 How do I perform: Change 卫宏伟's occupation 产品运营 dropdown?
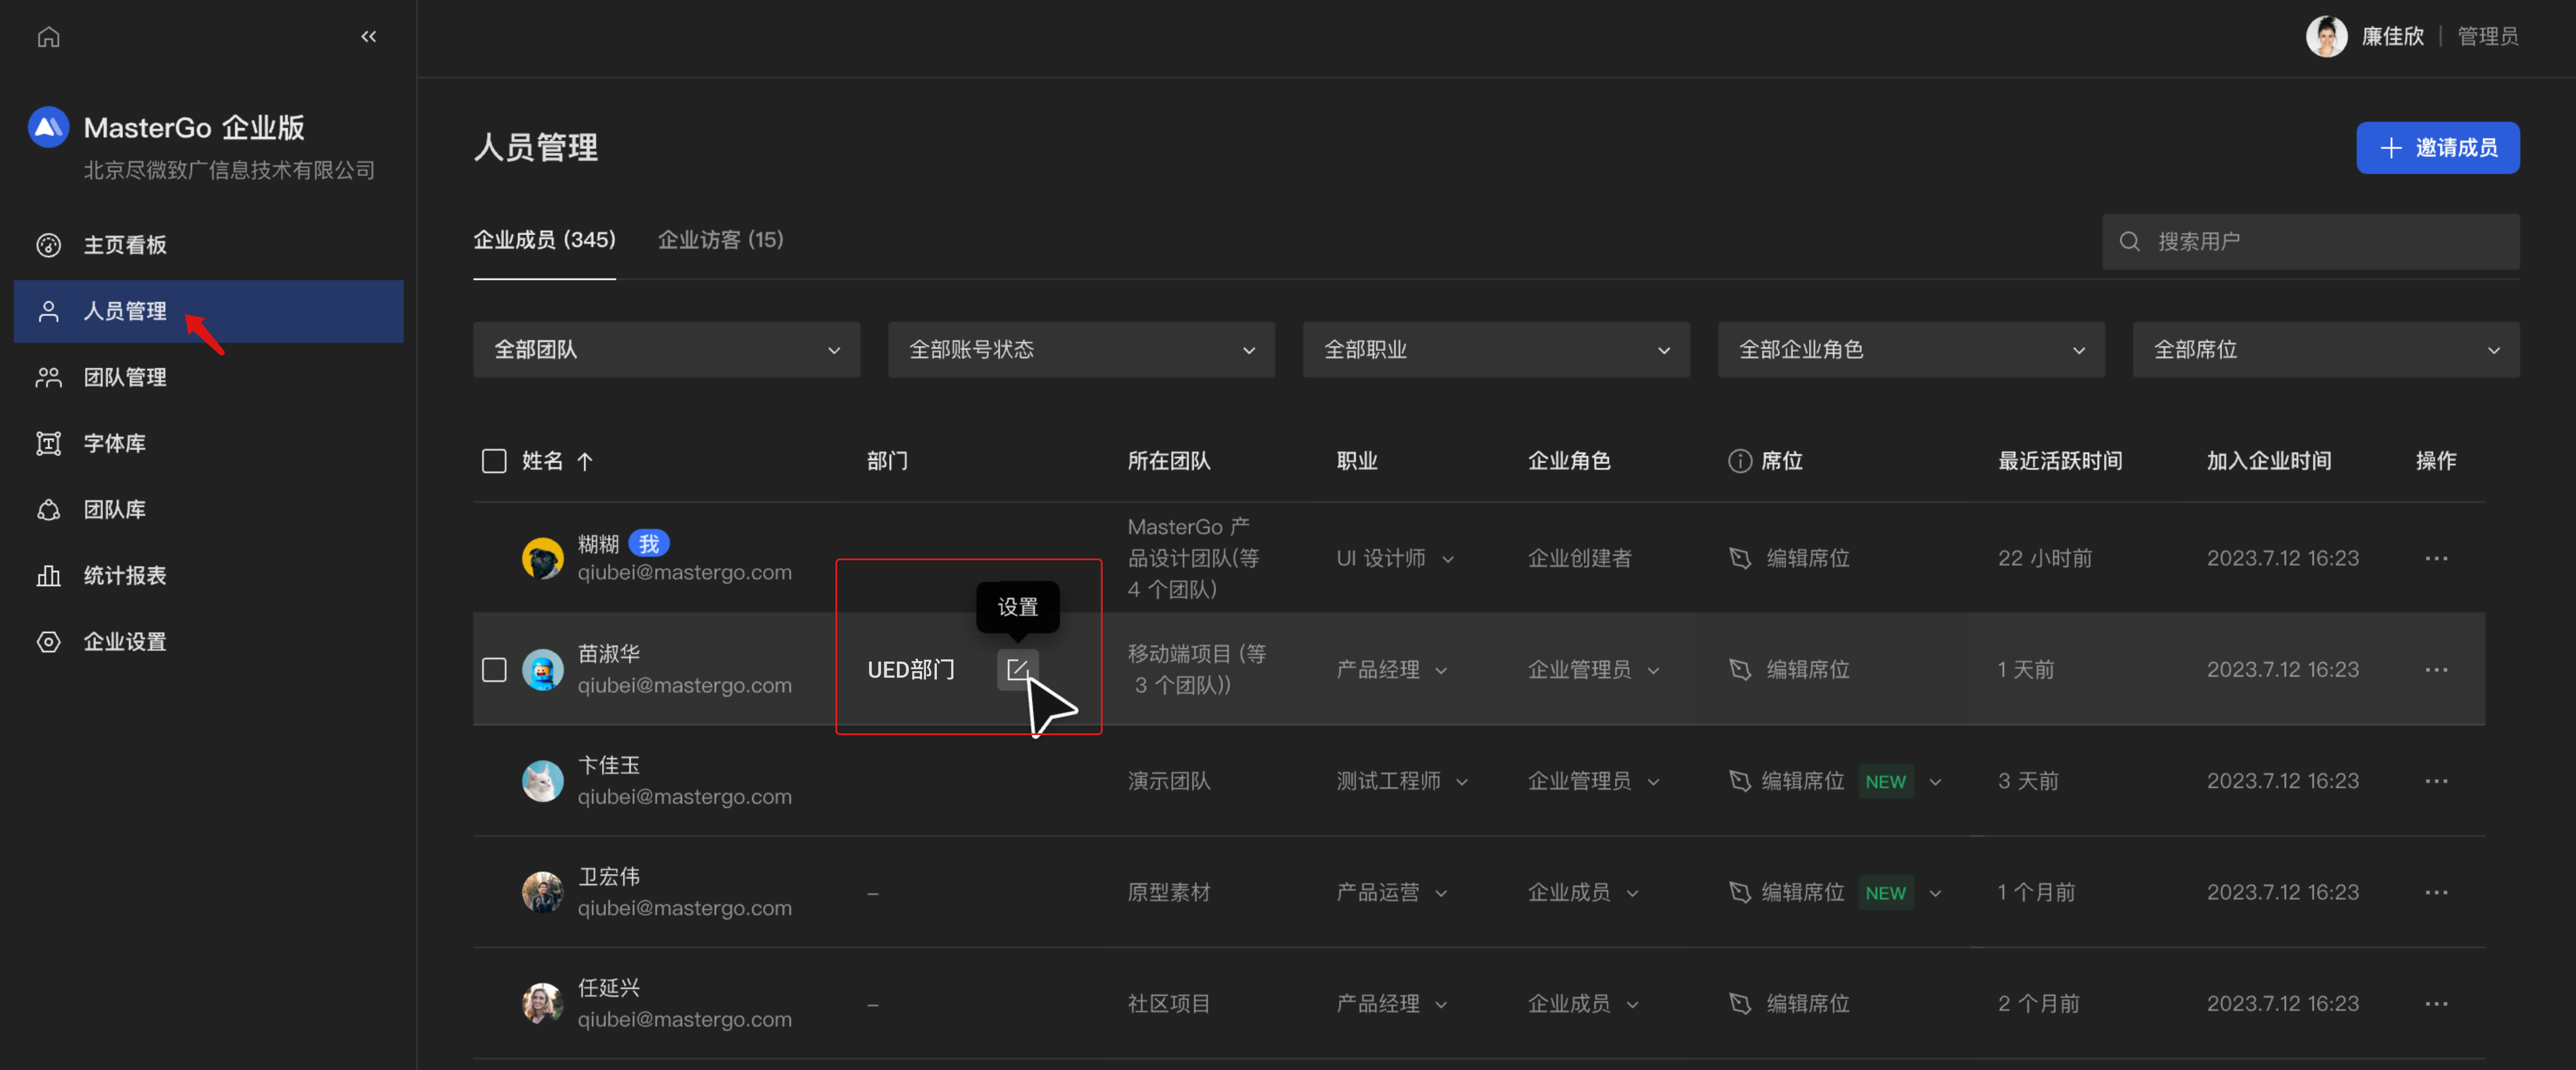pyautogui.click(x=1392, y=892)
